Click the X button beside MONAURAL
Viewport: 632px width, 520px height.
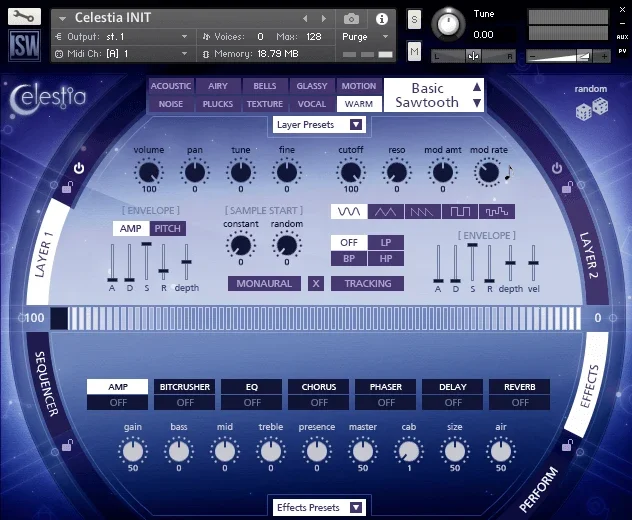coord(316,283)
